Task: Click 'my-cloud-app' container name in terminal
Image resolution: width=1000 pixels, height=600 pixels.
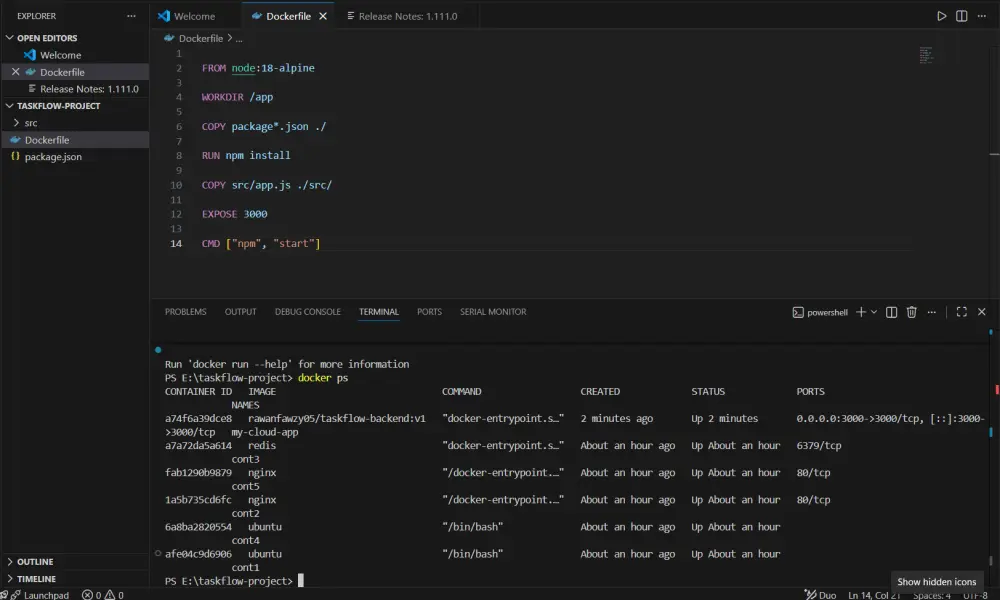Action: pos(265,432)
